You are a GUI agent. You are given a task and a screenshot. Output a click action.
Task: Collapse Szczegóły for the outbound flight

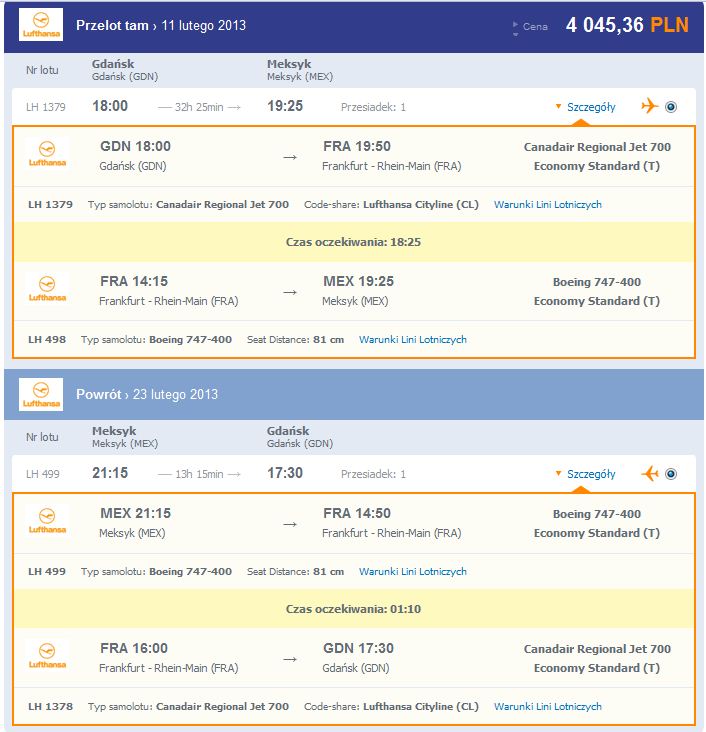point(586,107)
